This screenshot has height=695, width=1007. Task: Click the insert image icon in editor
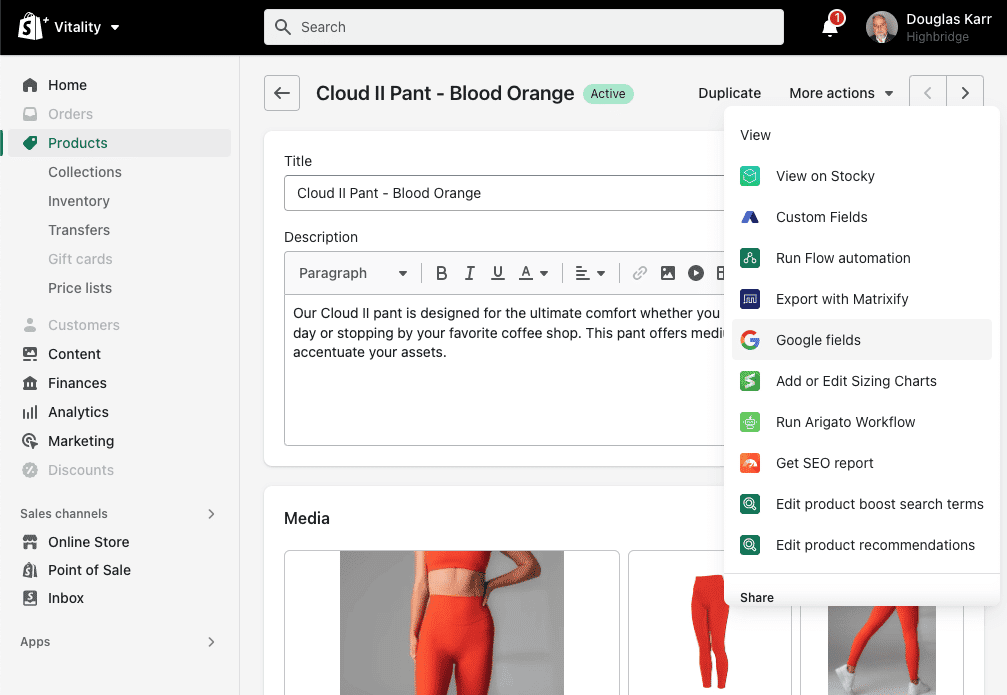(668, 273)
